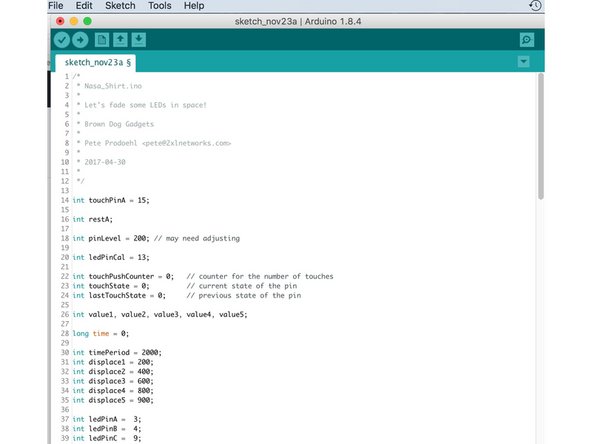This screenshot has width=592, height=444.
Task: Click the int touchState = 0 line
Action: click(111, 286)
